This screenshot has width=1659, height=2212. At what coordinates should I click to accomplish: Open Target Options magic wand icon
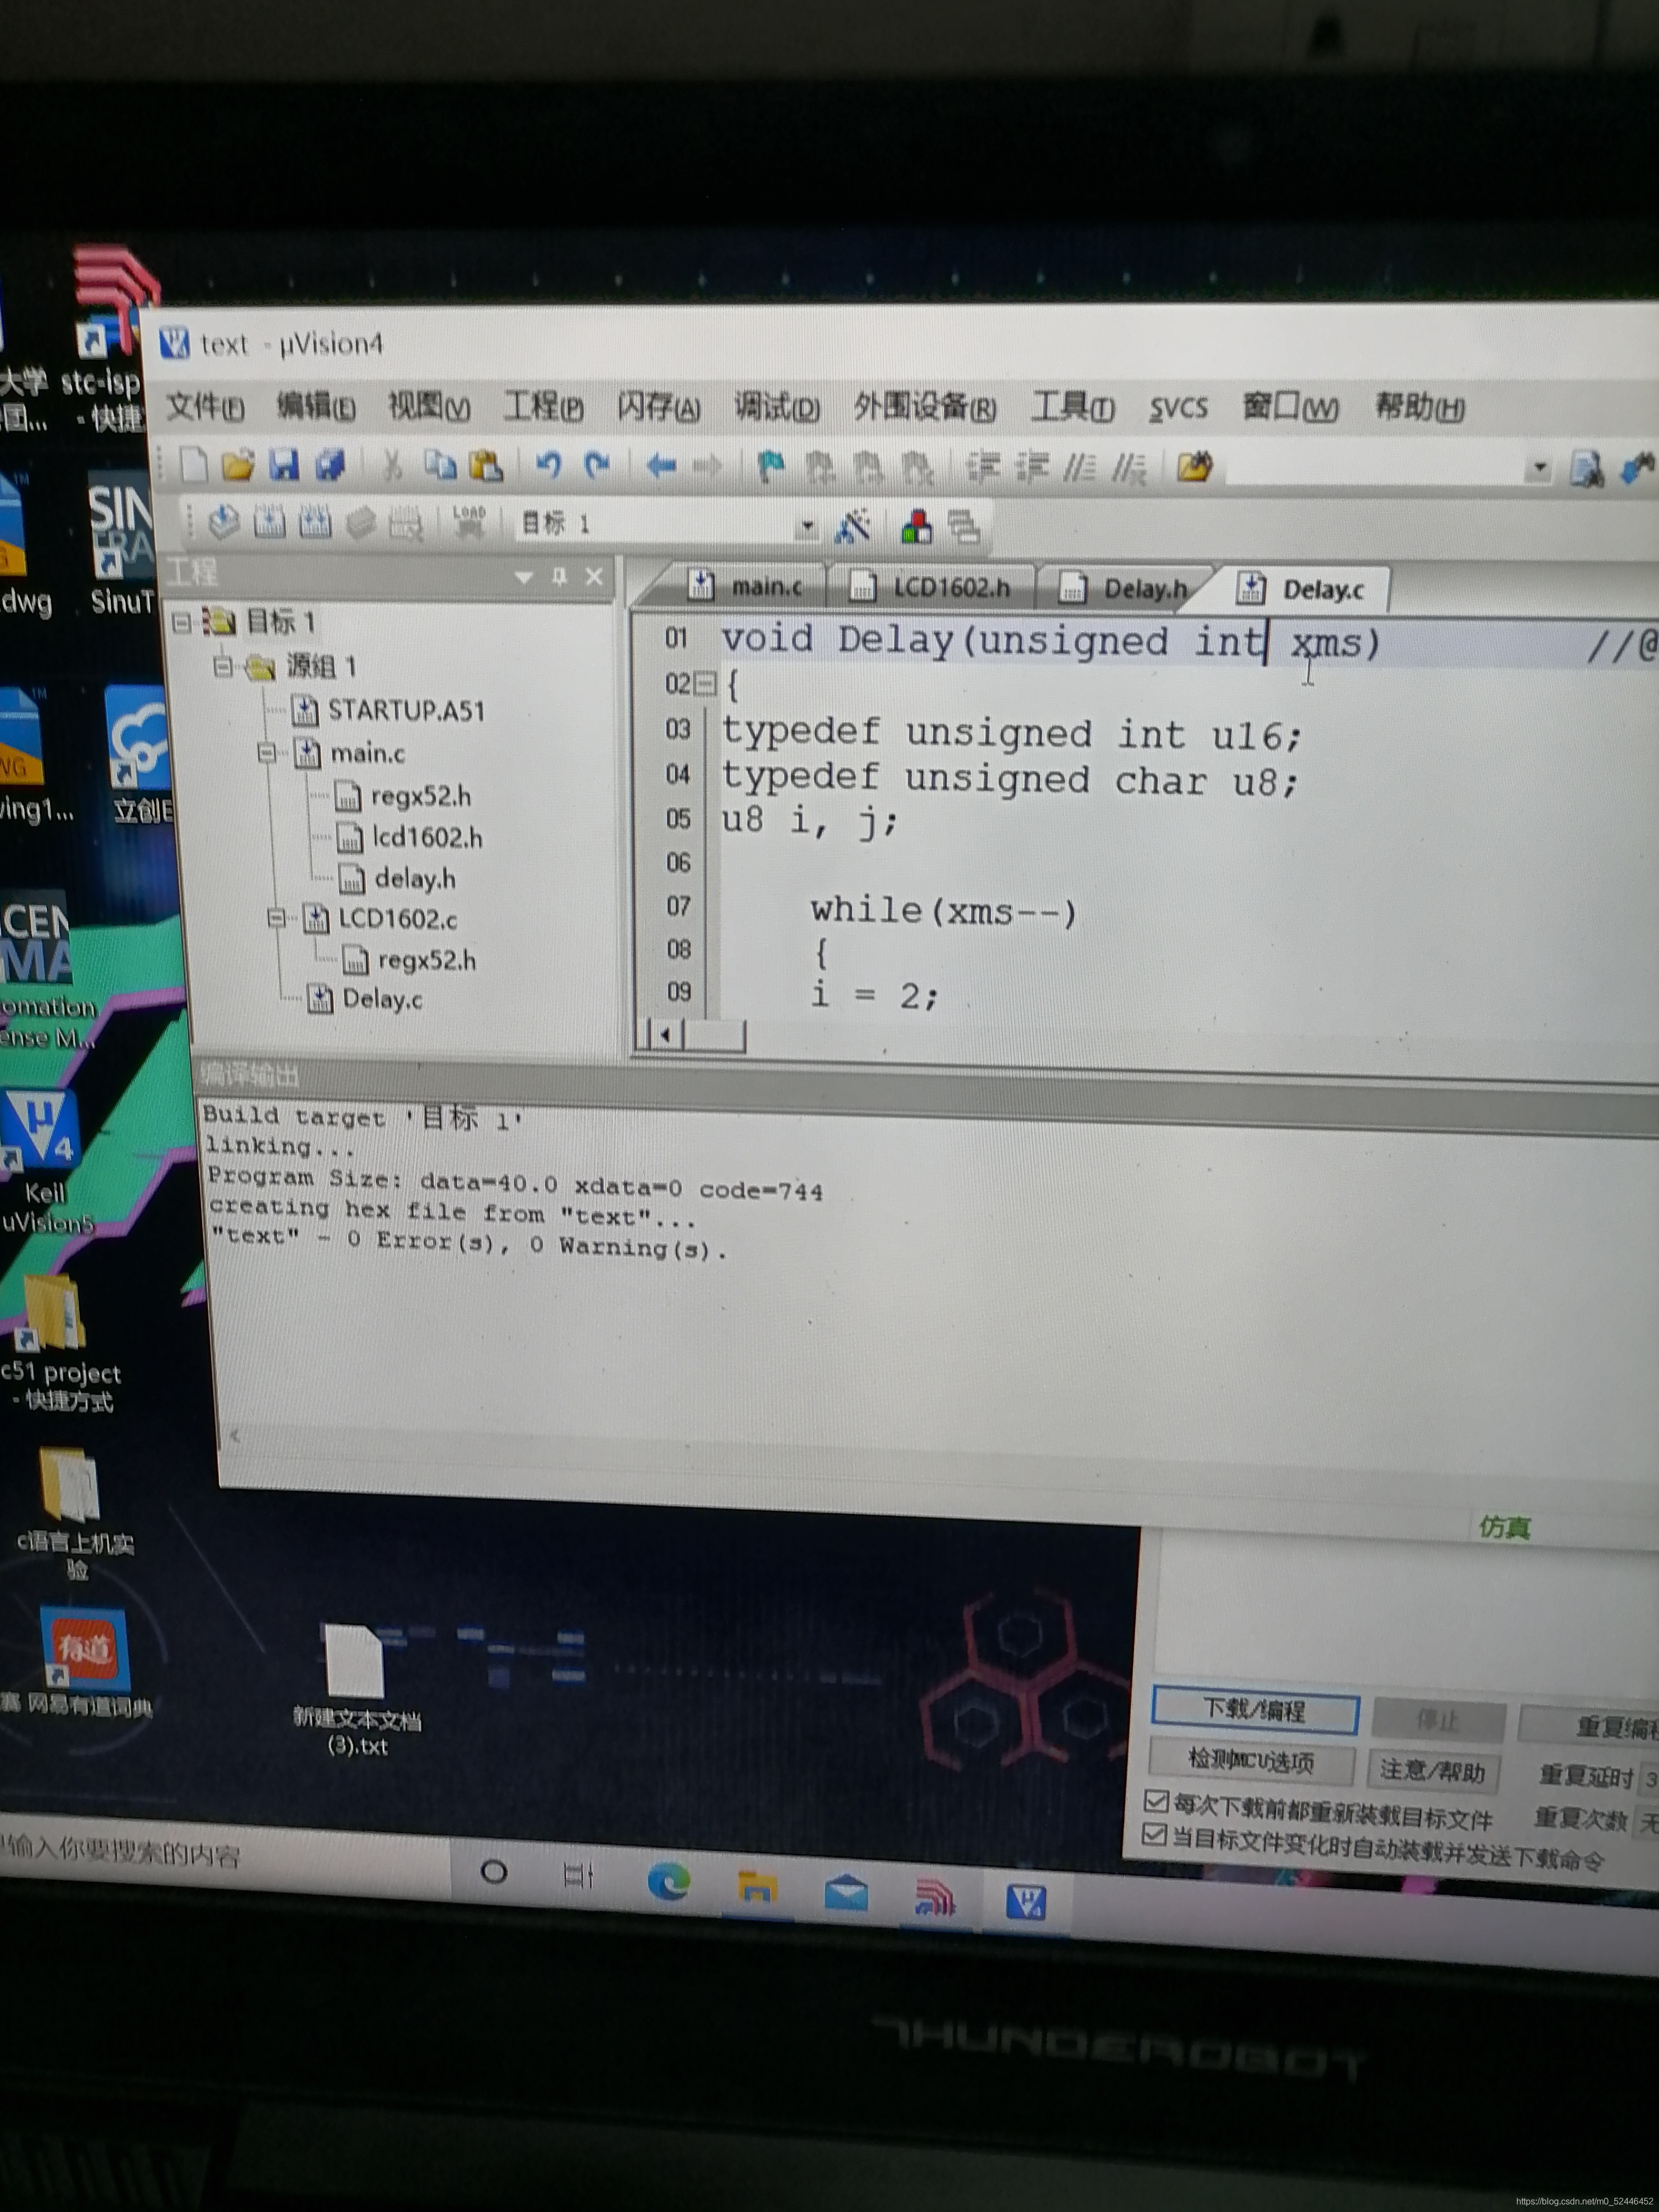(853, 526)
